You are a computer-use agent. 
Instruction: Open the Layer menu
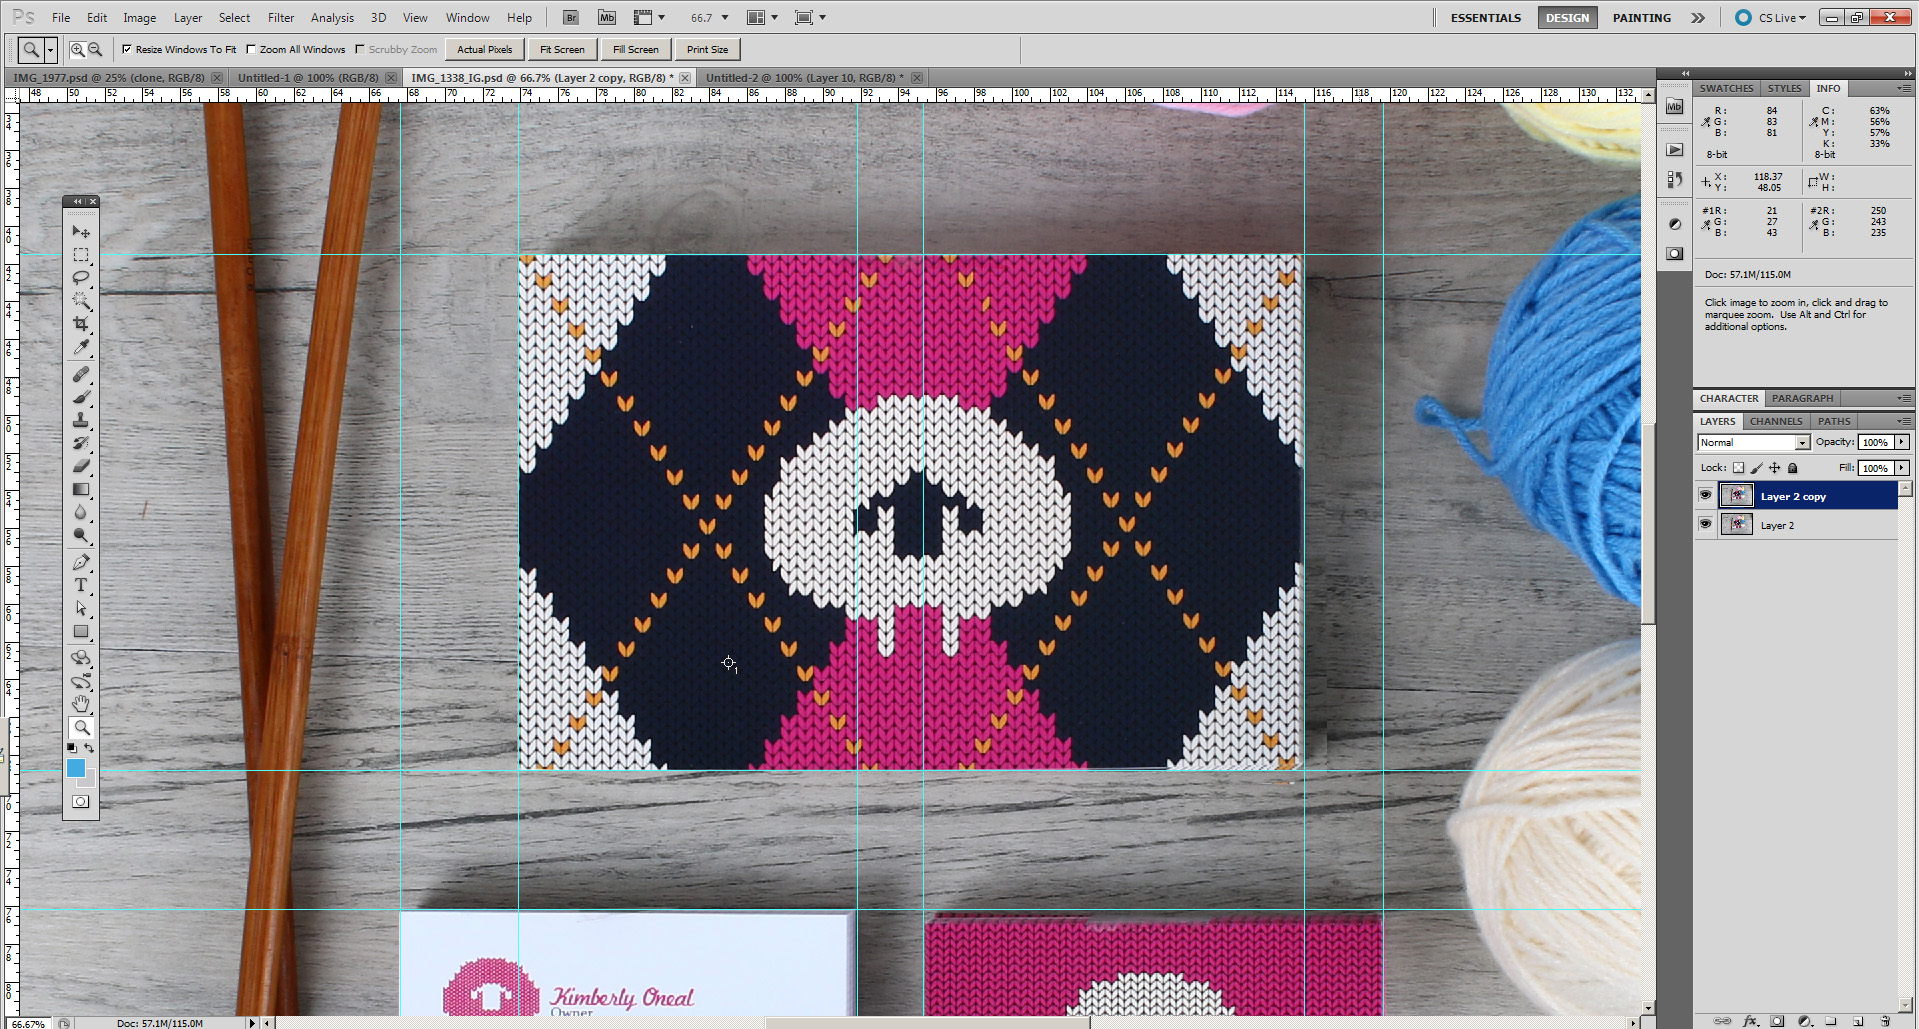click(x=188, y=18)
